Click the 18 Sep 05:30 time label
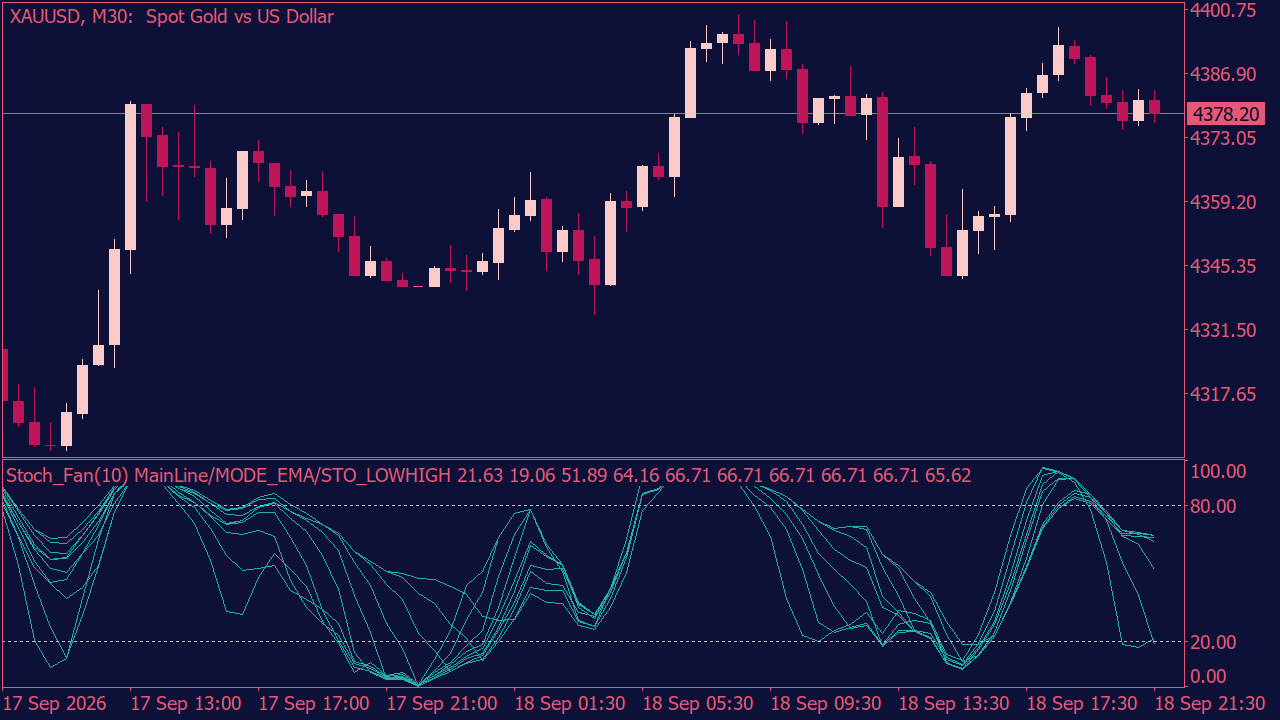 pyautogui.click(x=698, y=703)
